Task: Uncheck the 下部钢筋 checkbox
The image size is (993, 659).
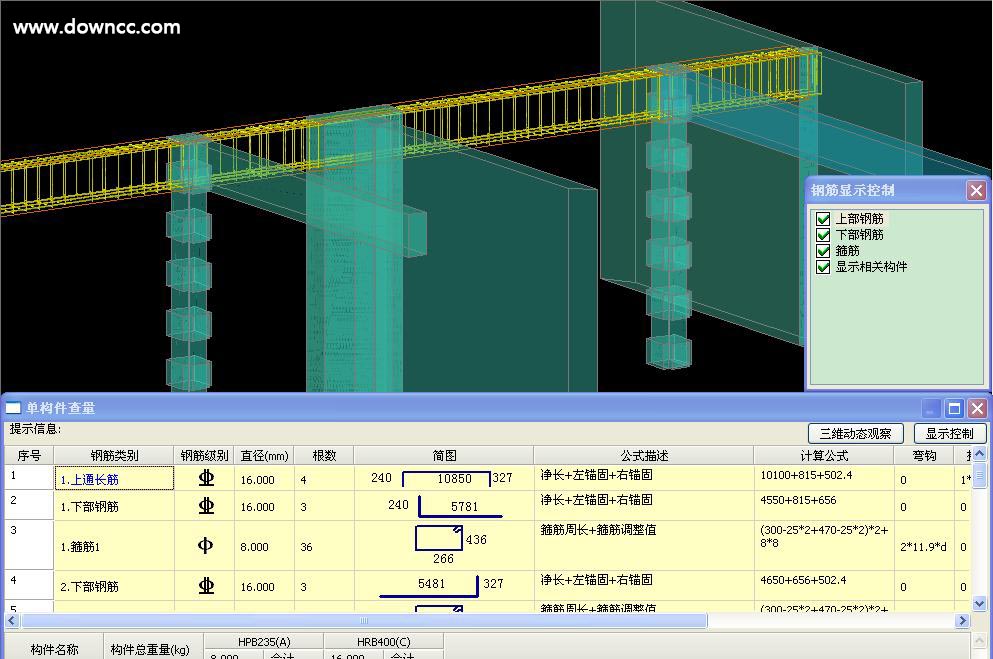Action: (x=823, y=235)
